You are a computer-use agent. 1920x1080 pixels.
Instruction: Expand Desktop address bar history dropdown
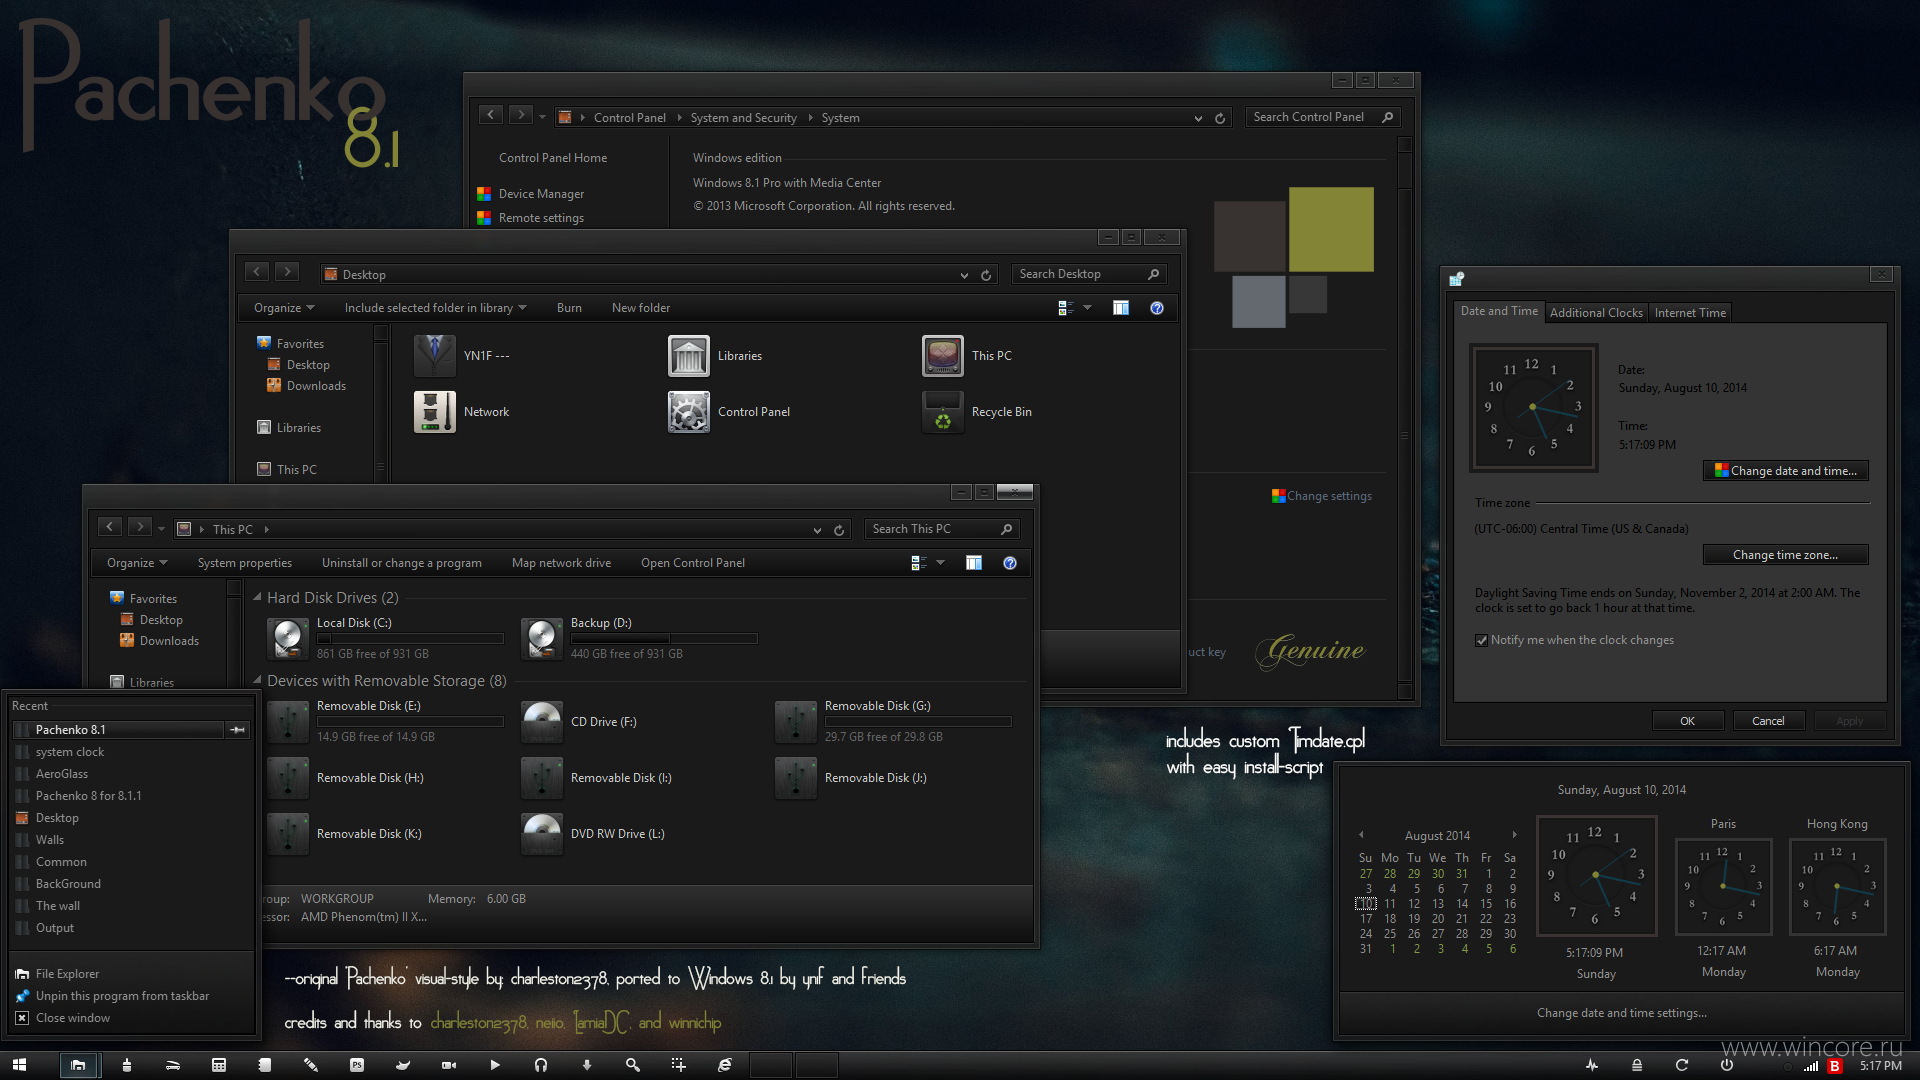(x=964, y=275)
